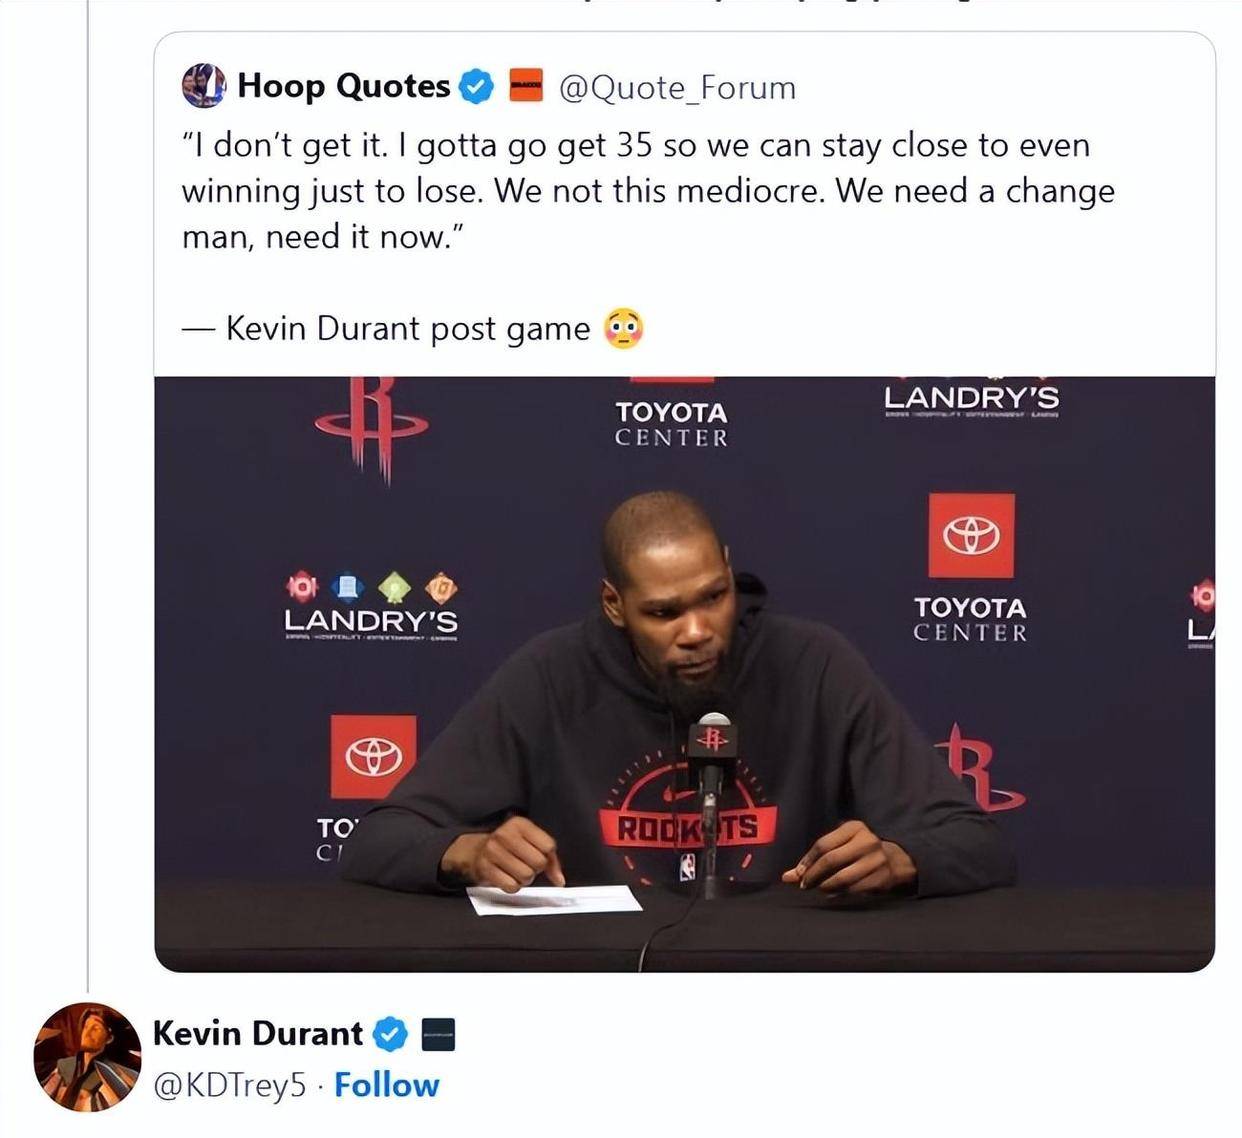This screenshot has width=1242, height=1138.
Task: Click the dark affiliate badge beside Kevin Durant
Action: [438, 1034]
